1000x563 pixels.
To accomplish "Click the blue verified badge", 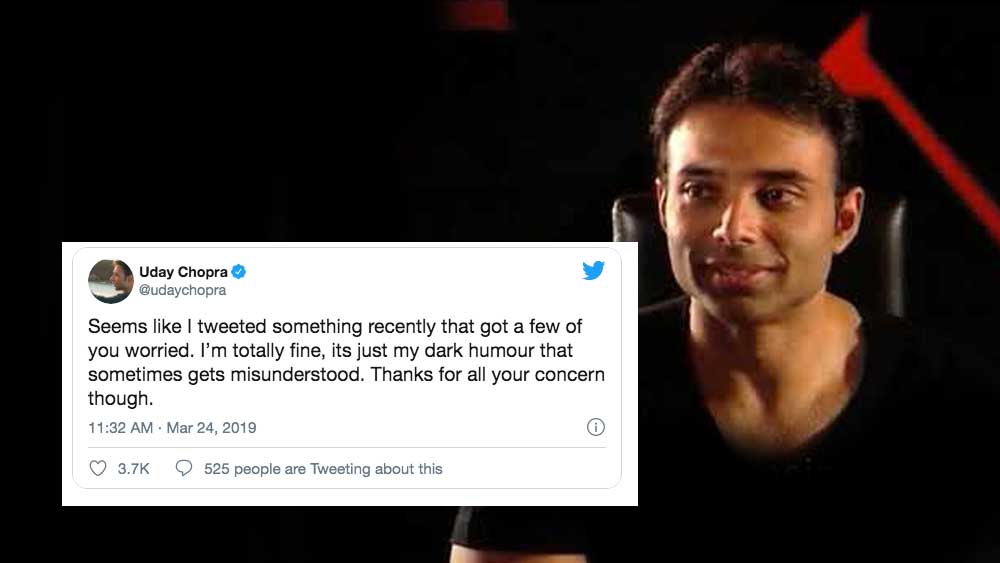I will [x=239, y=272].
